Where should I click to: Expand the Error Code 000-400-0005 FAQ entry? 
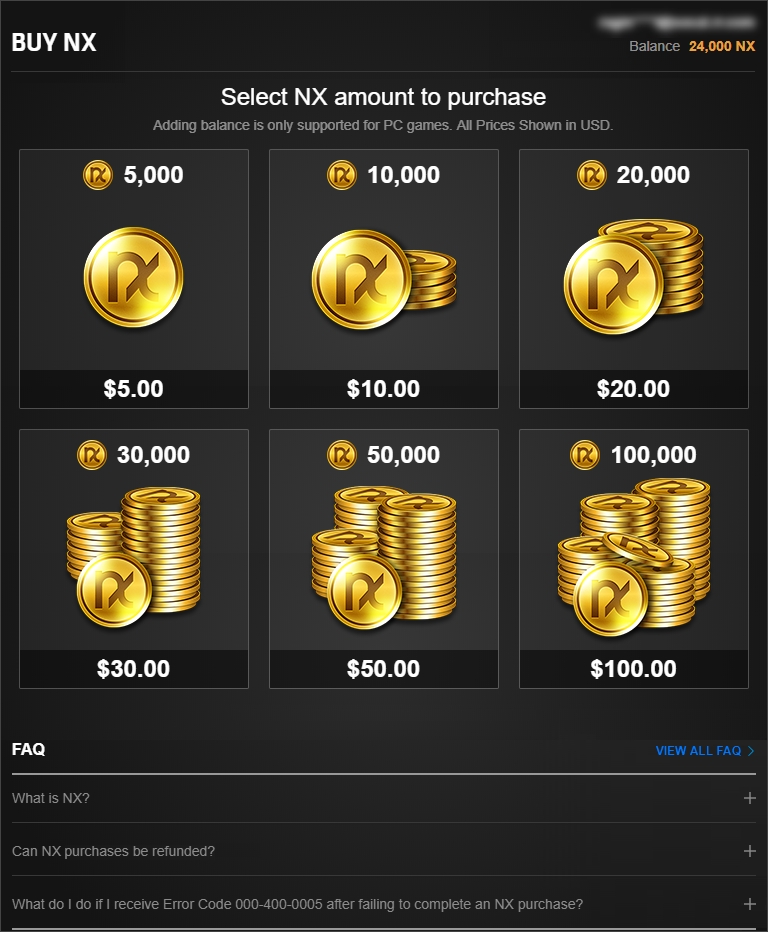click(x=384, y=903)
